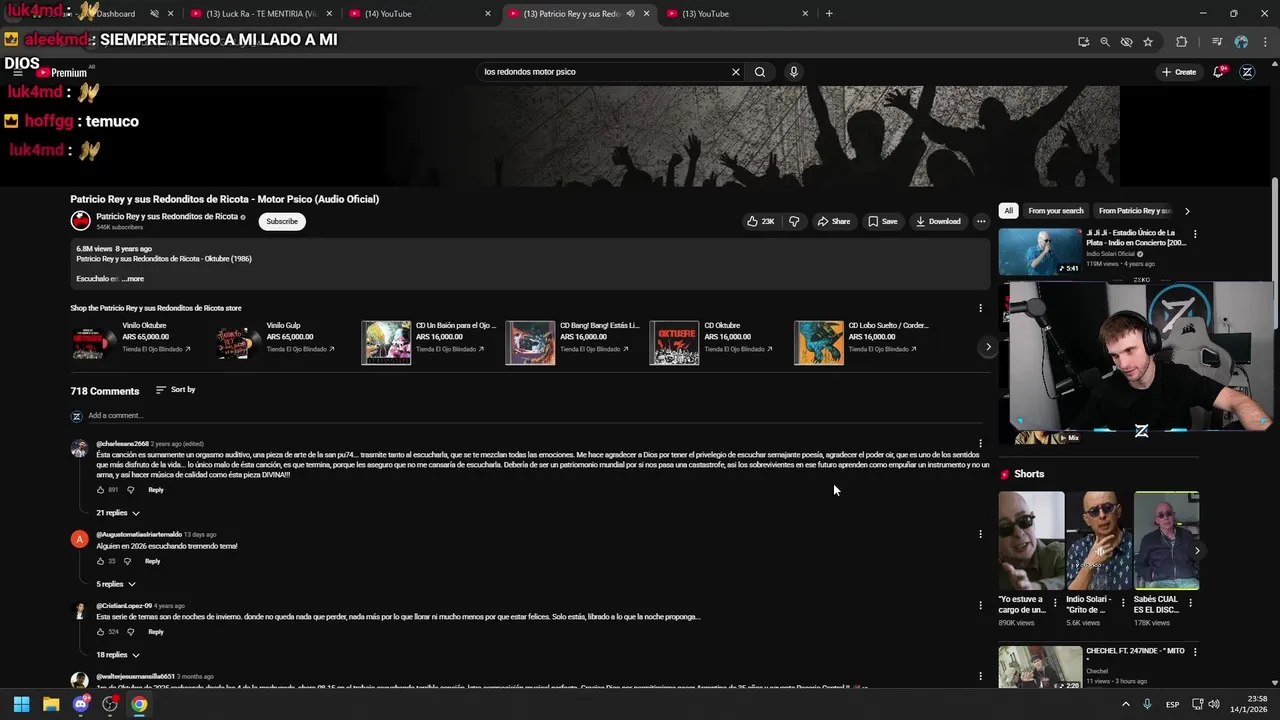
Task: Select the All filter chip
Action: pos(1009,211)
